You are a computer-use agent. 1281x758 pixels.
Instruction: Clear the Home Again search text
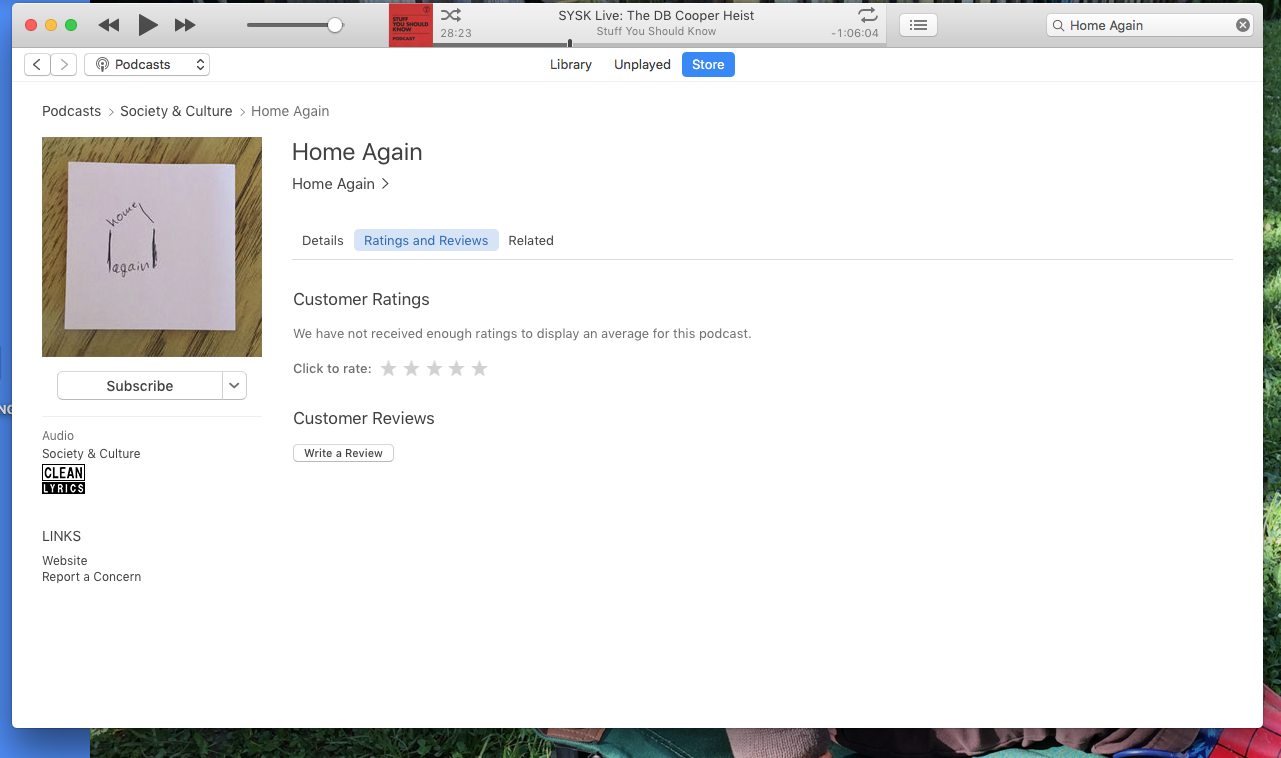(1242, 25)
